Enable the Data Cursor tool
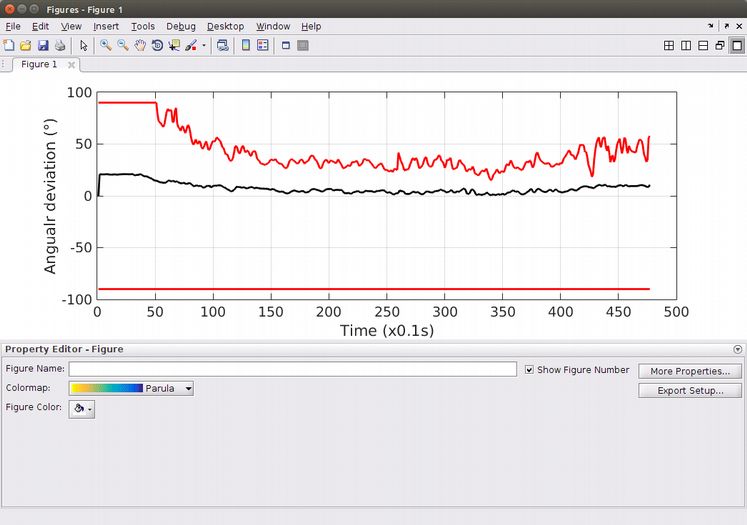The height and width of the screenshot is (525, 747). coord(174,45)
